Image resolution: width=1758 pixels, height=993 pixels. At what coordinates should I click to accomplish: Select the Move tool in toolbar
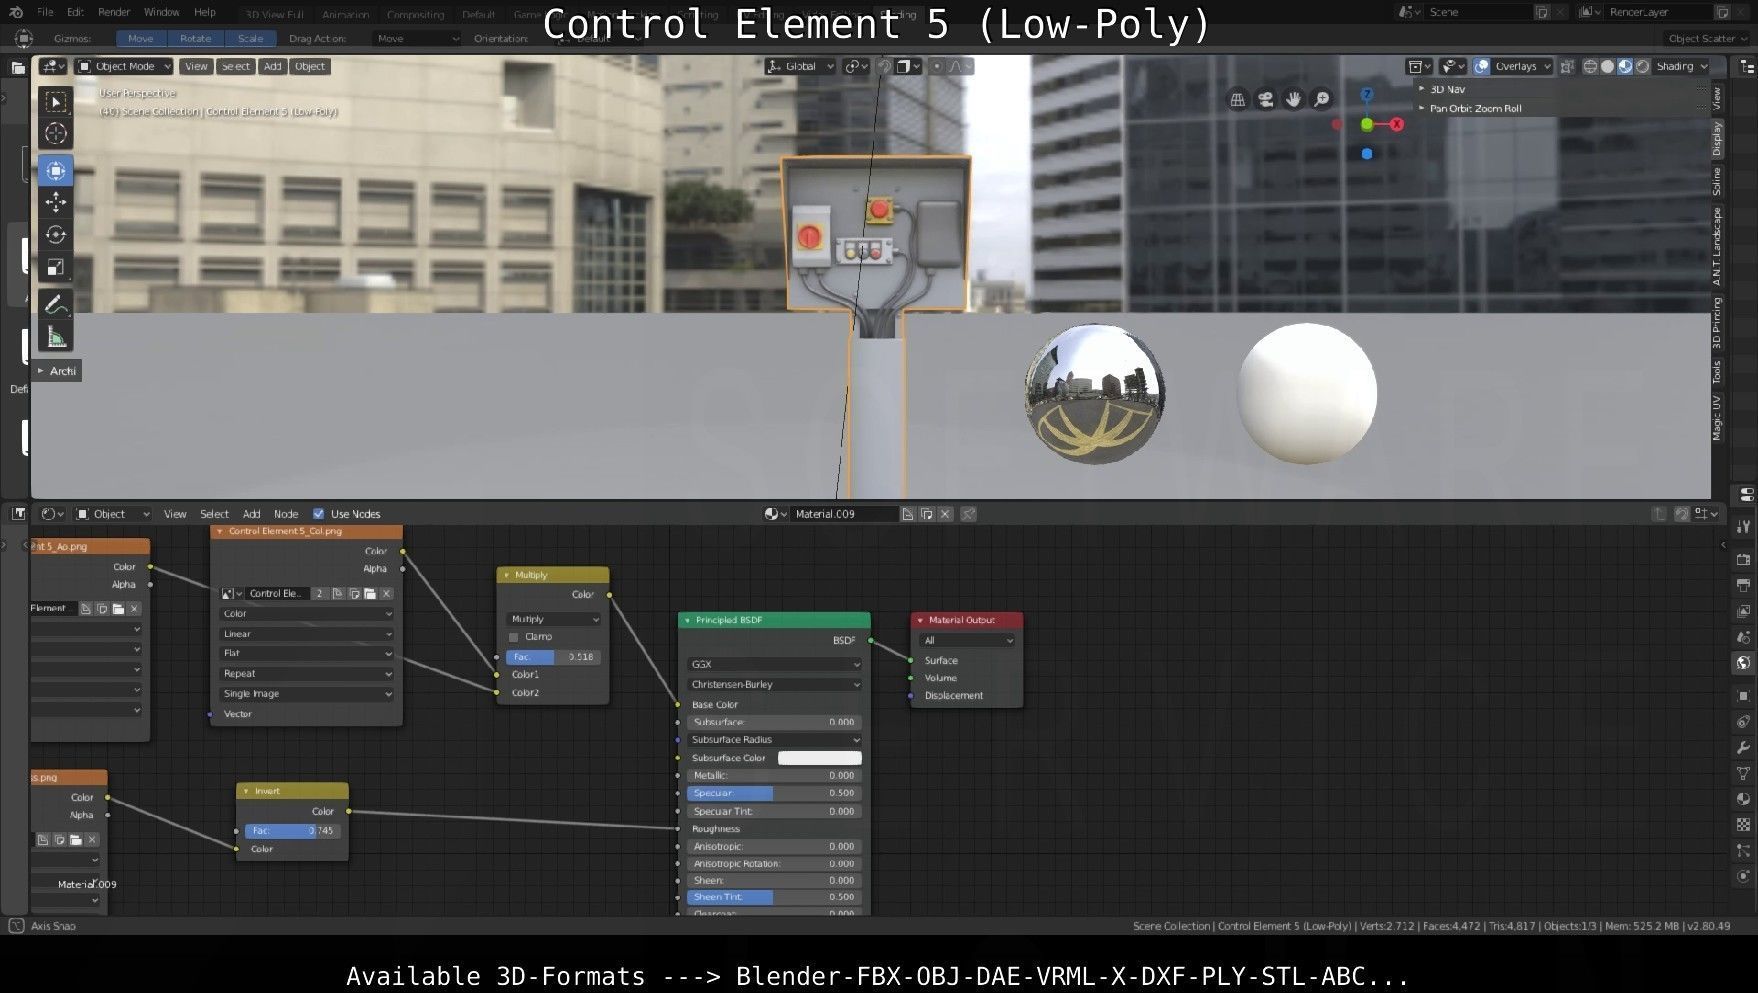click(56, 203)
